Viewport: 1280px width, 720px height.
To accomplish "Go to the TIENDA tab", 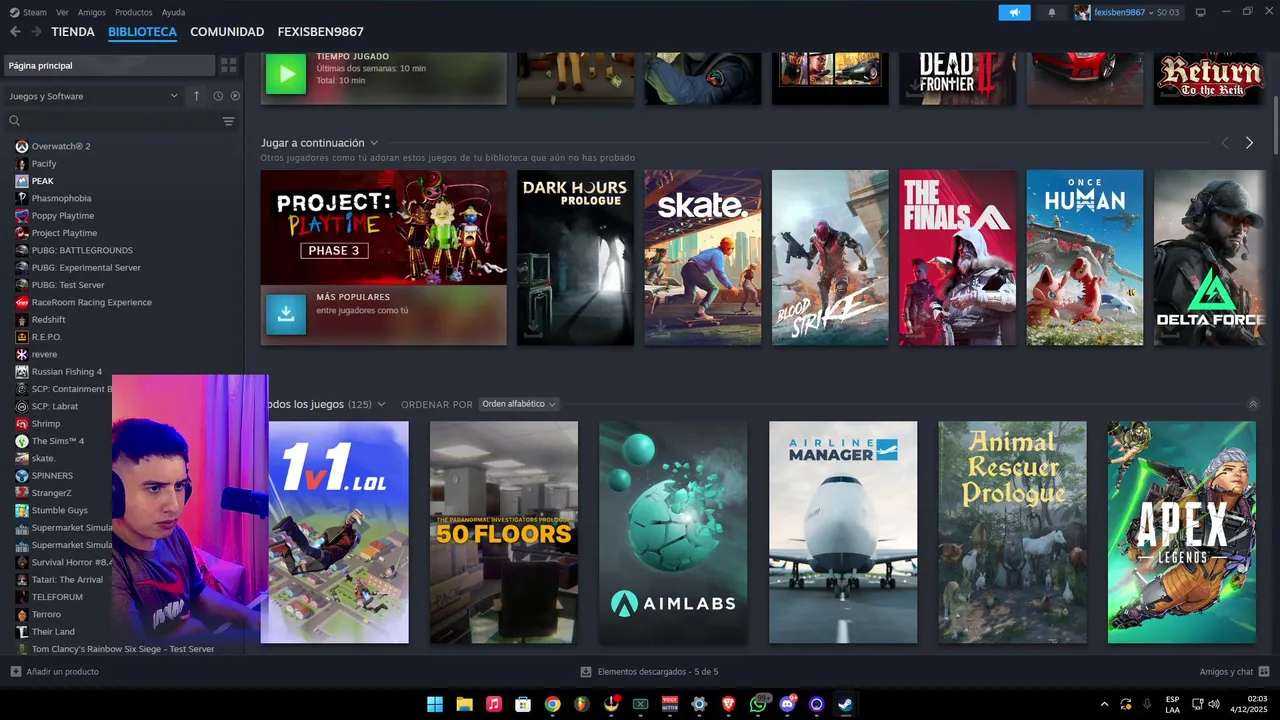I will [x=73, y=32].
